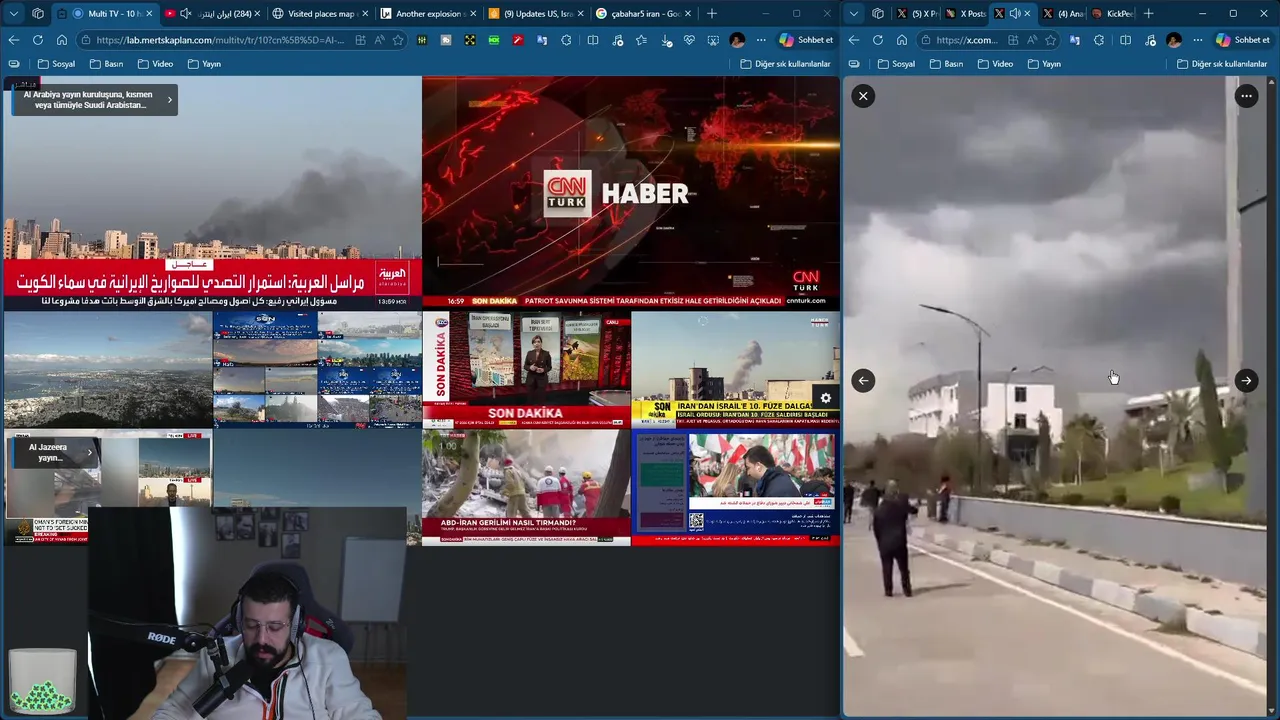
Task: Click the red pen extension icon in left toolbar
Action: (x=518, y=40)
